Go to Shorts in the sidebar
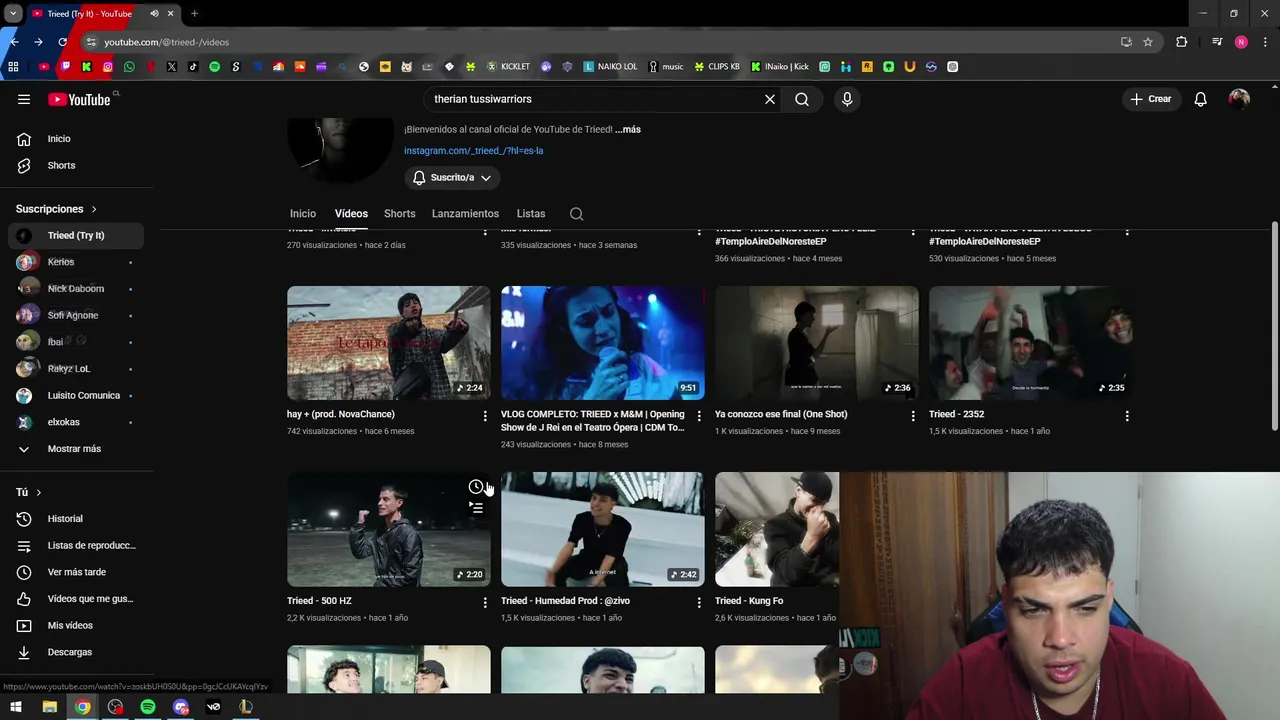 (x=77, y=166)
